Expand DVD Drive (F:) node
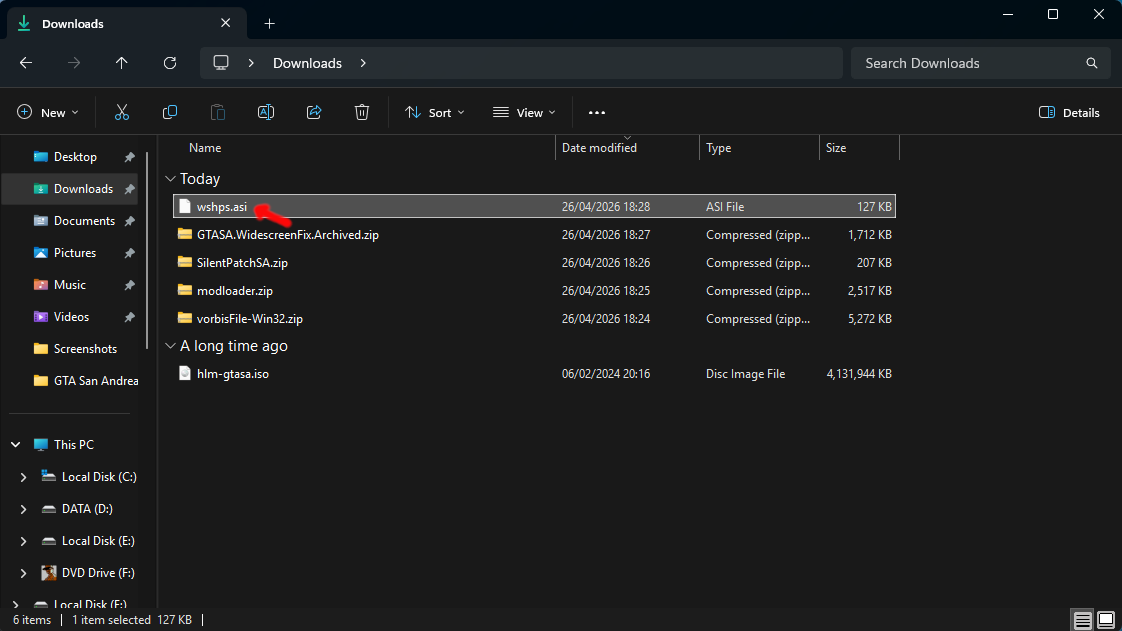Screen dimensions: 1122x631 [x=24, y=573]
